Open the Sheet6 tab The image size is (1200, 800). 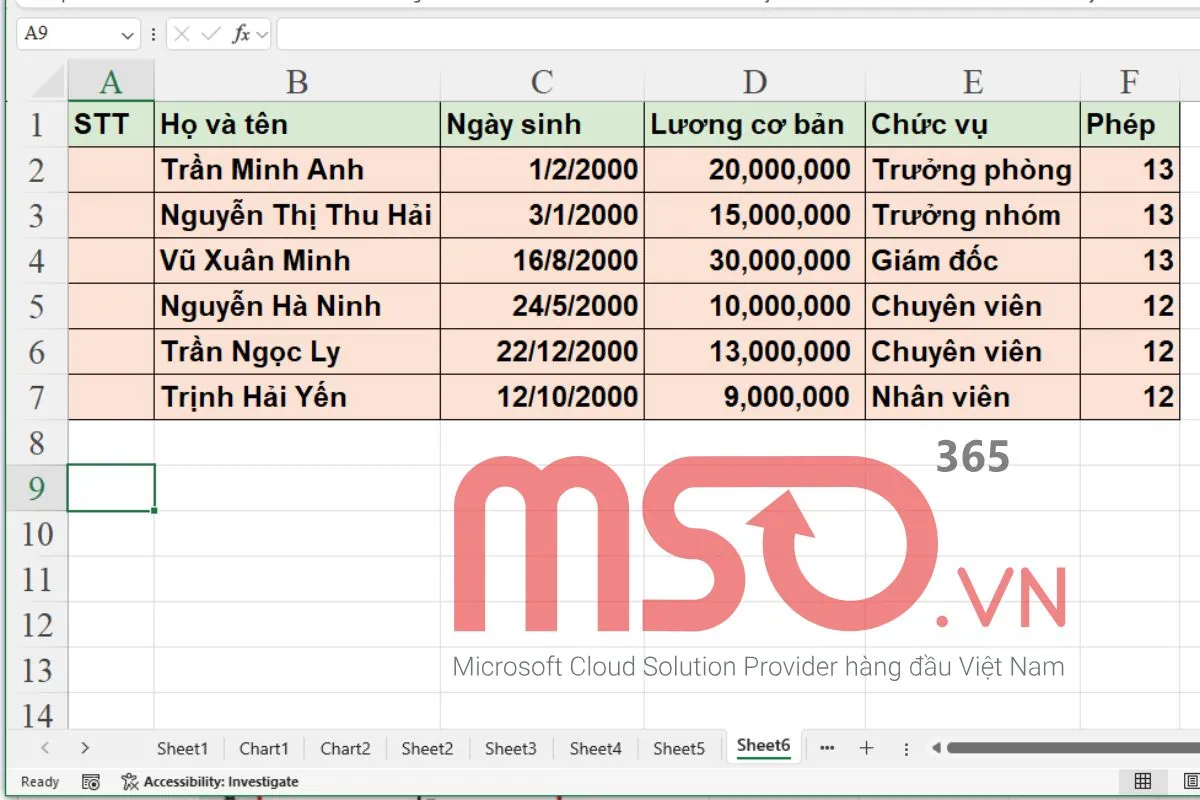763,746
